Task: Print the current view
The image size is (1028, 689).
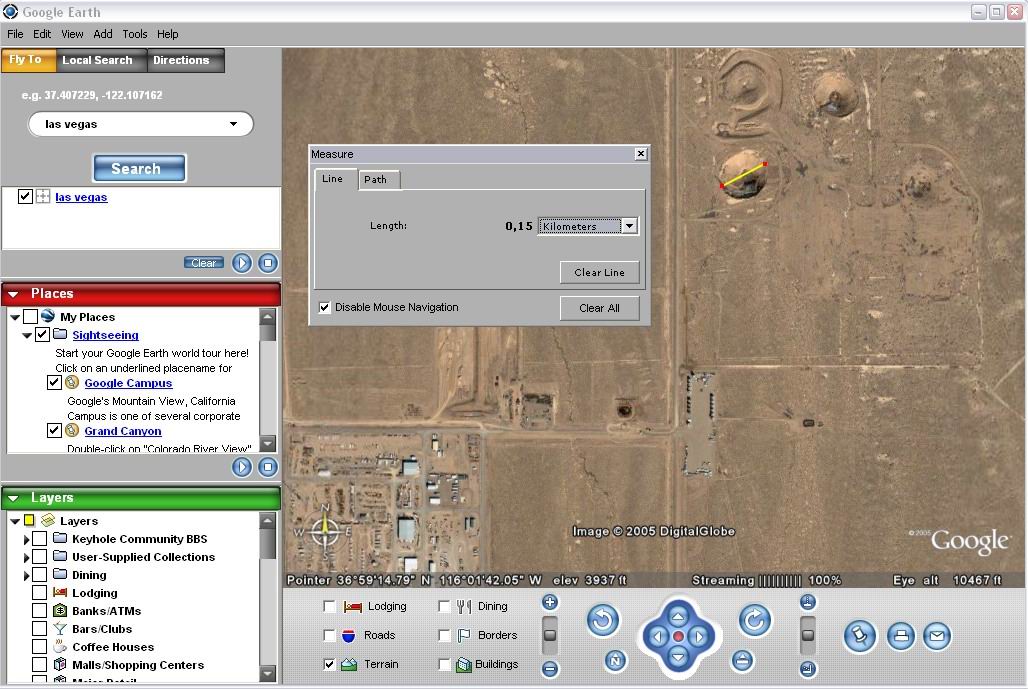Action: pyautogui.click(x=901, y=636)
